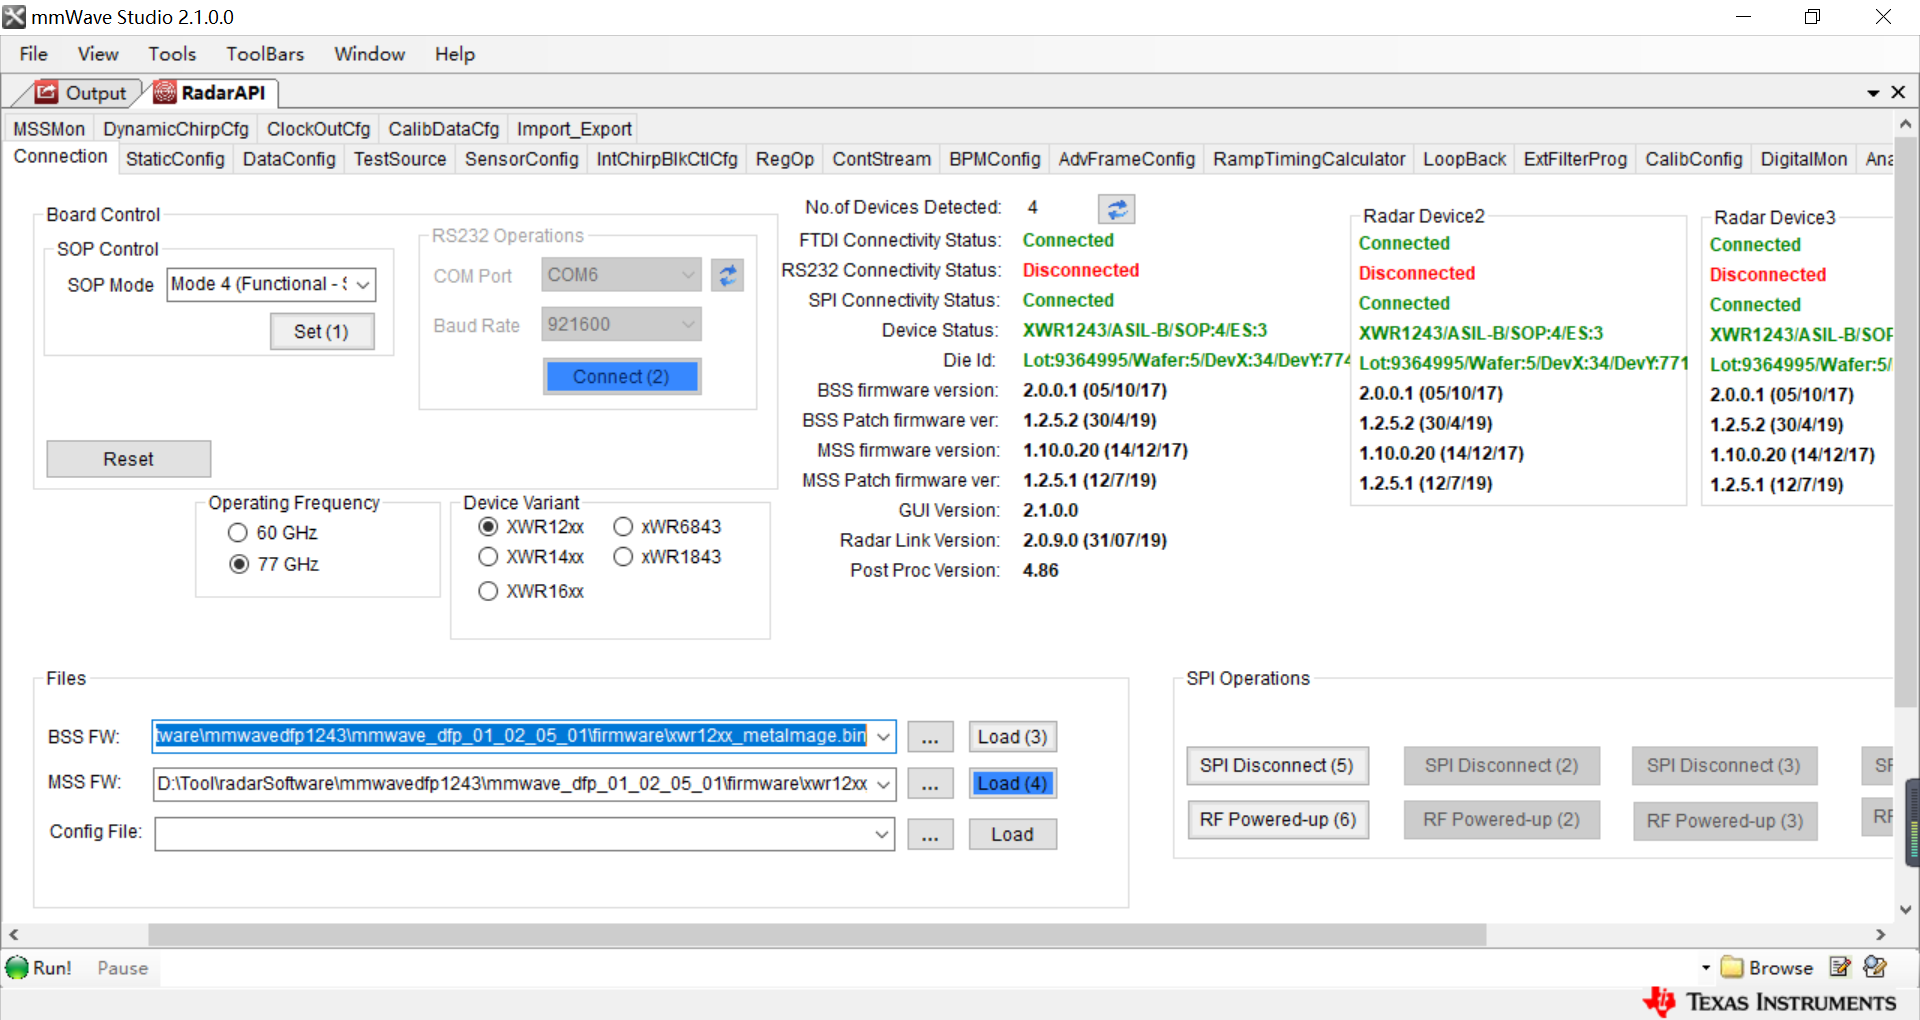The image size is (1920, 1020).
Task: Open the ToolBars menu
Action: (265, 54)
